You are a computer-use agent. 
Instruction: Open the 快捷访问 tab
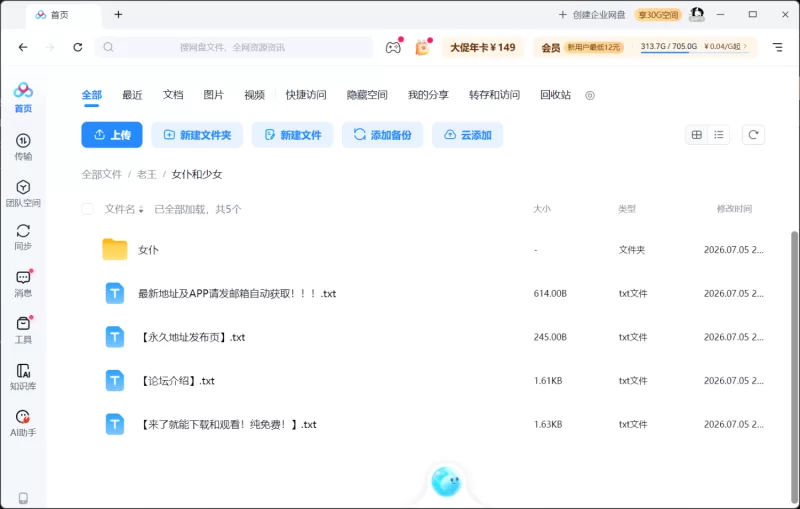(306, 95)
